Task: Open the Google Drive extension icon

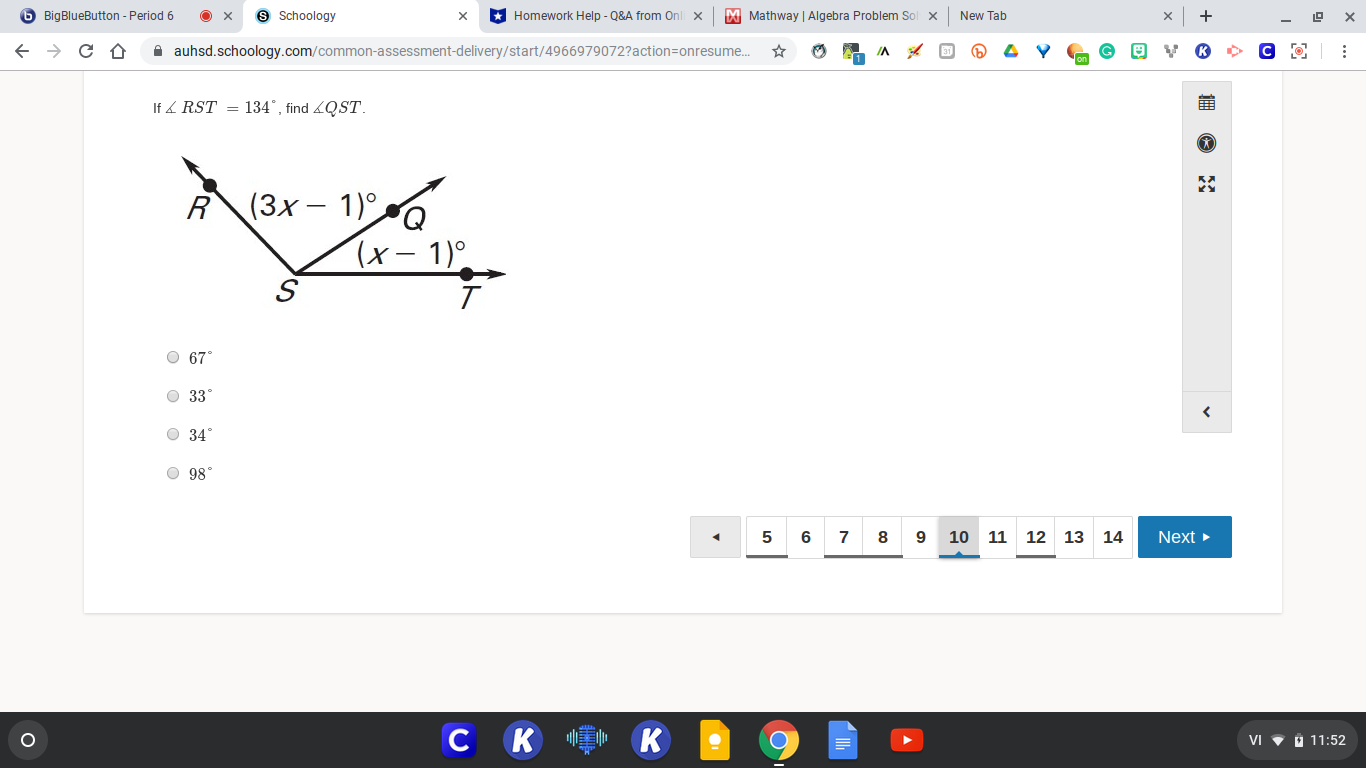Action: pyautogui.click(x=1010, y=51)
